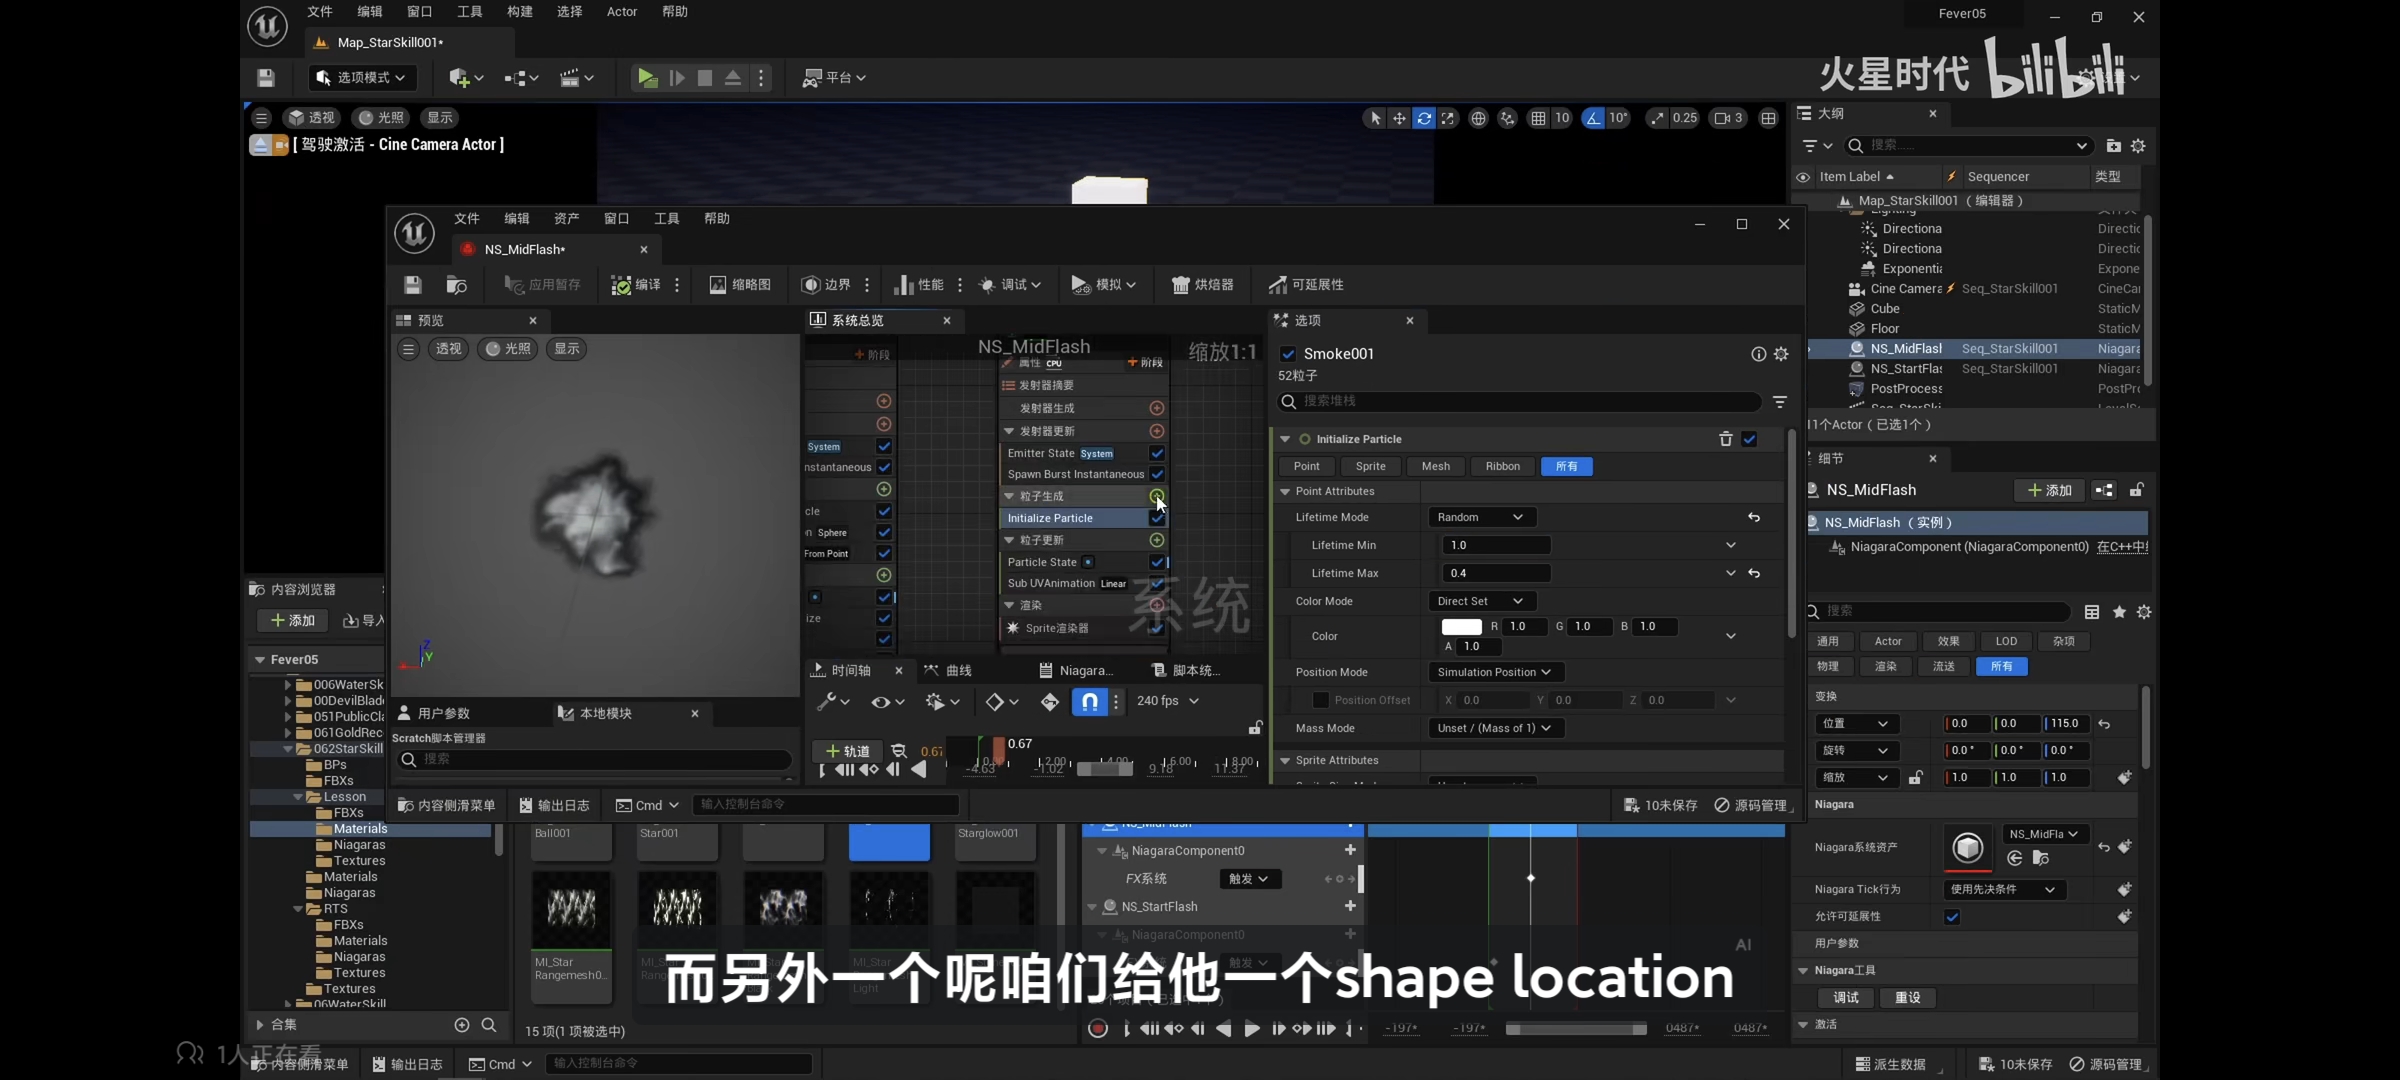Click the Play in editor button

pyautogui.click(x=647, y=77)
